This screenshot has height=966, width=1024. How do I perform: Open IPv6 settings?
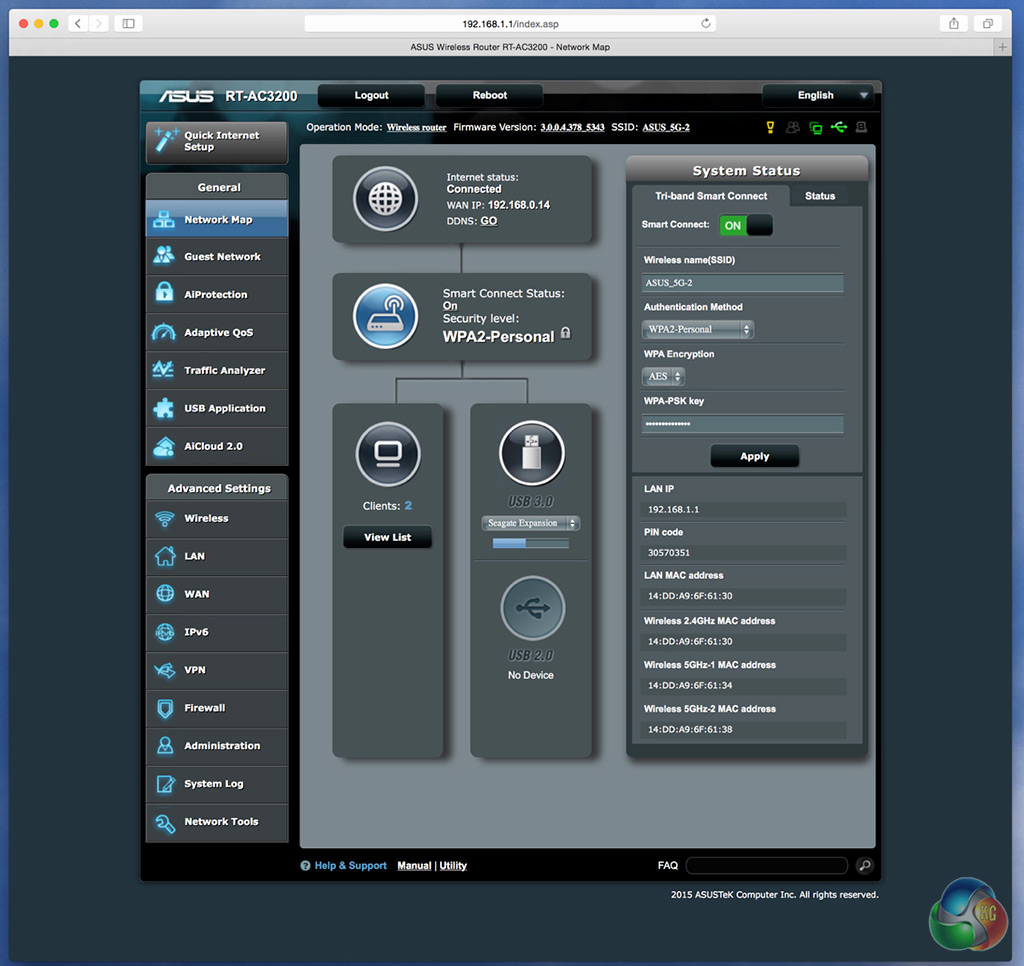pos(217,632)
